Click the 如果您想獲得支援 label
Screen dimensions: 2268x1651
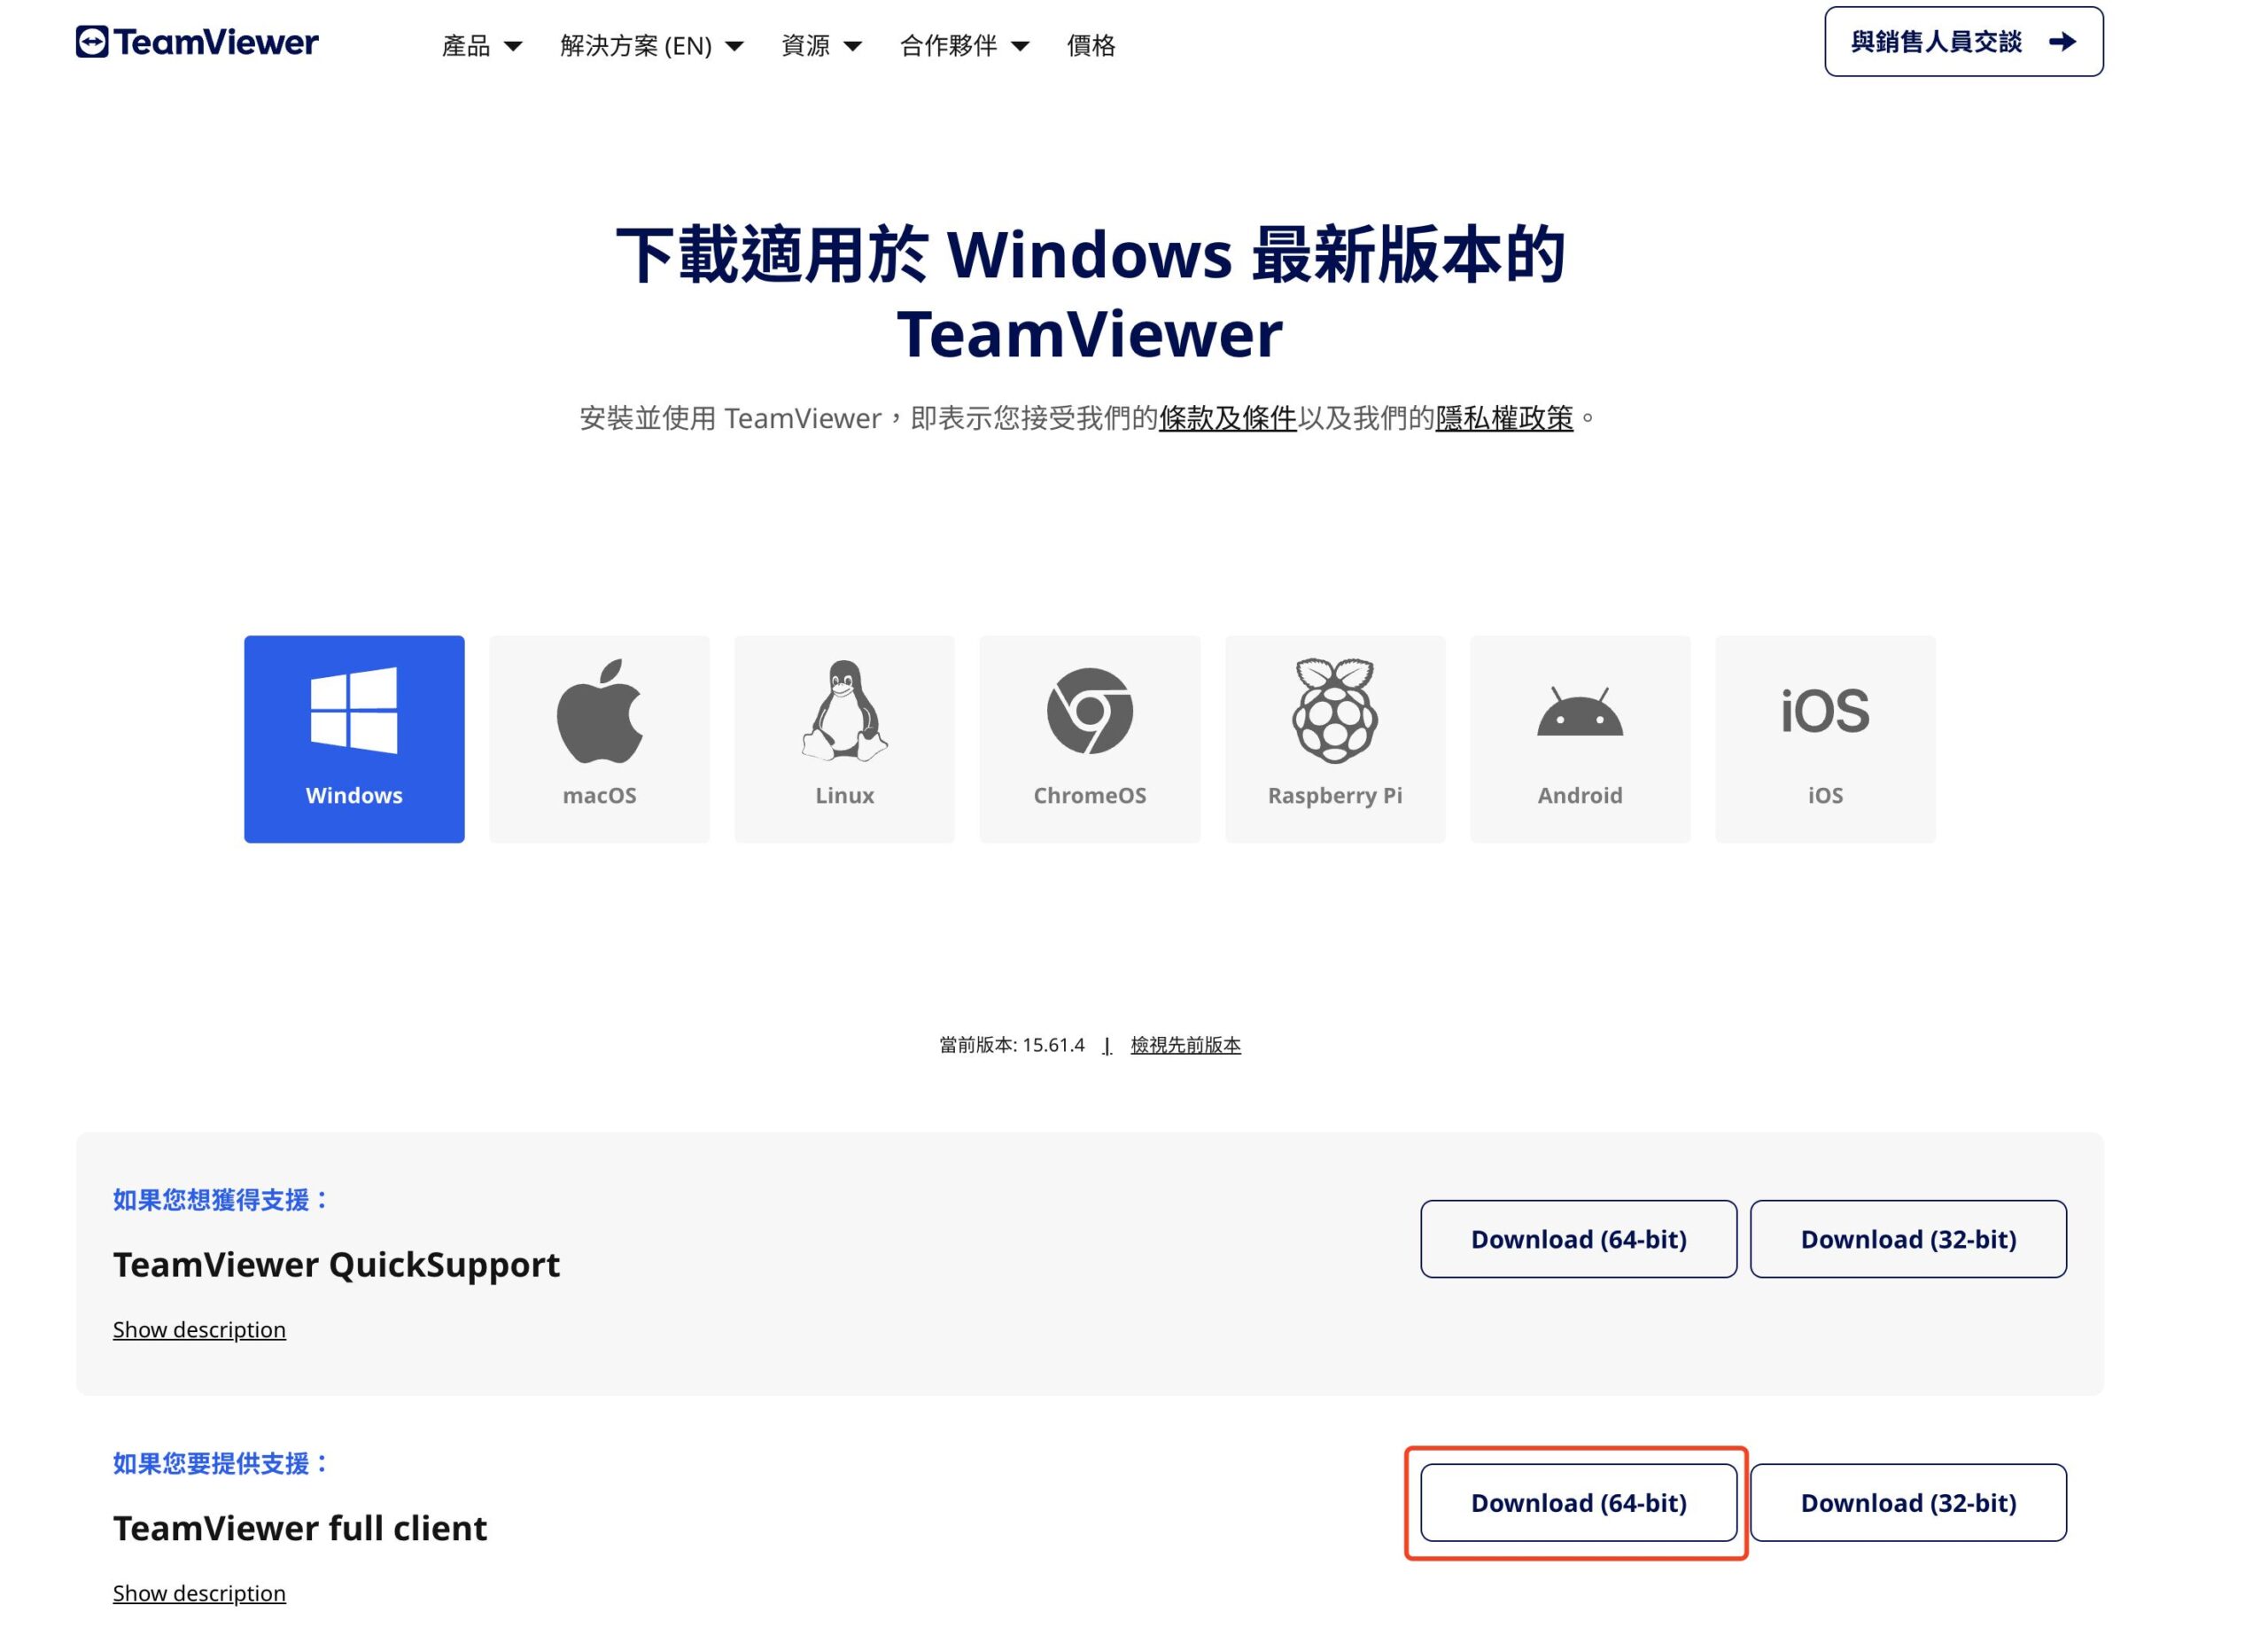tap(220, 1200)
